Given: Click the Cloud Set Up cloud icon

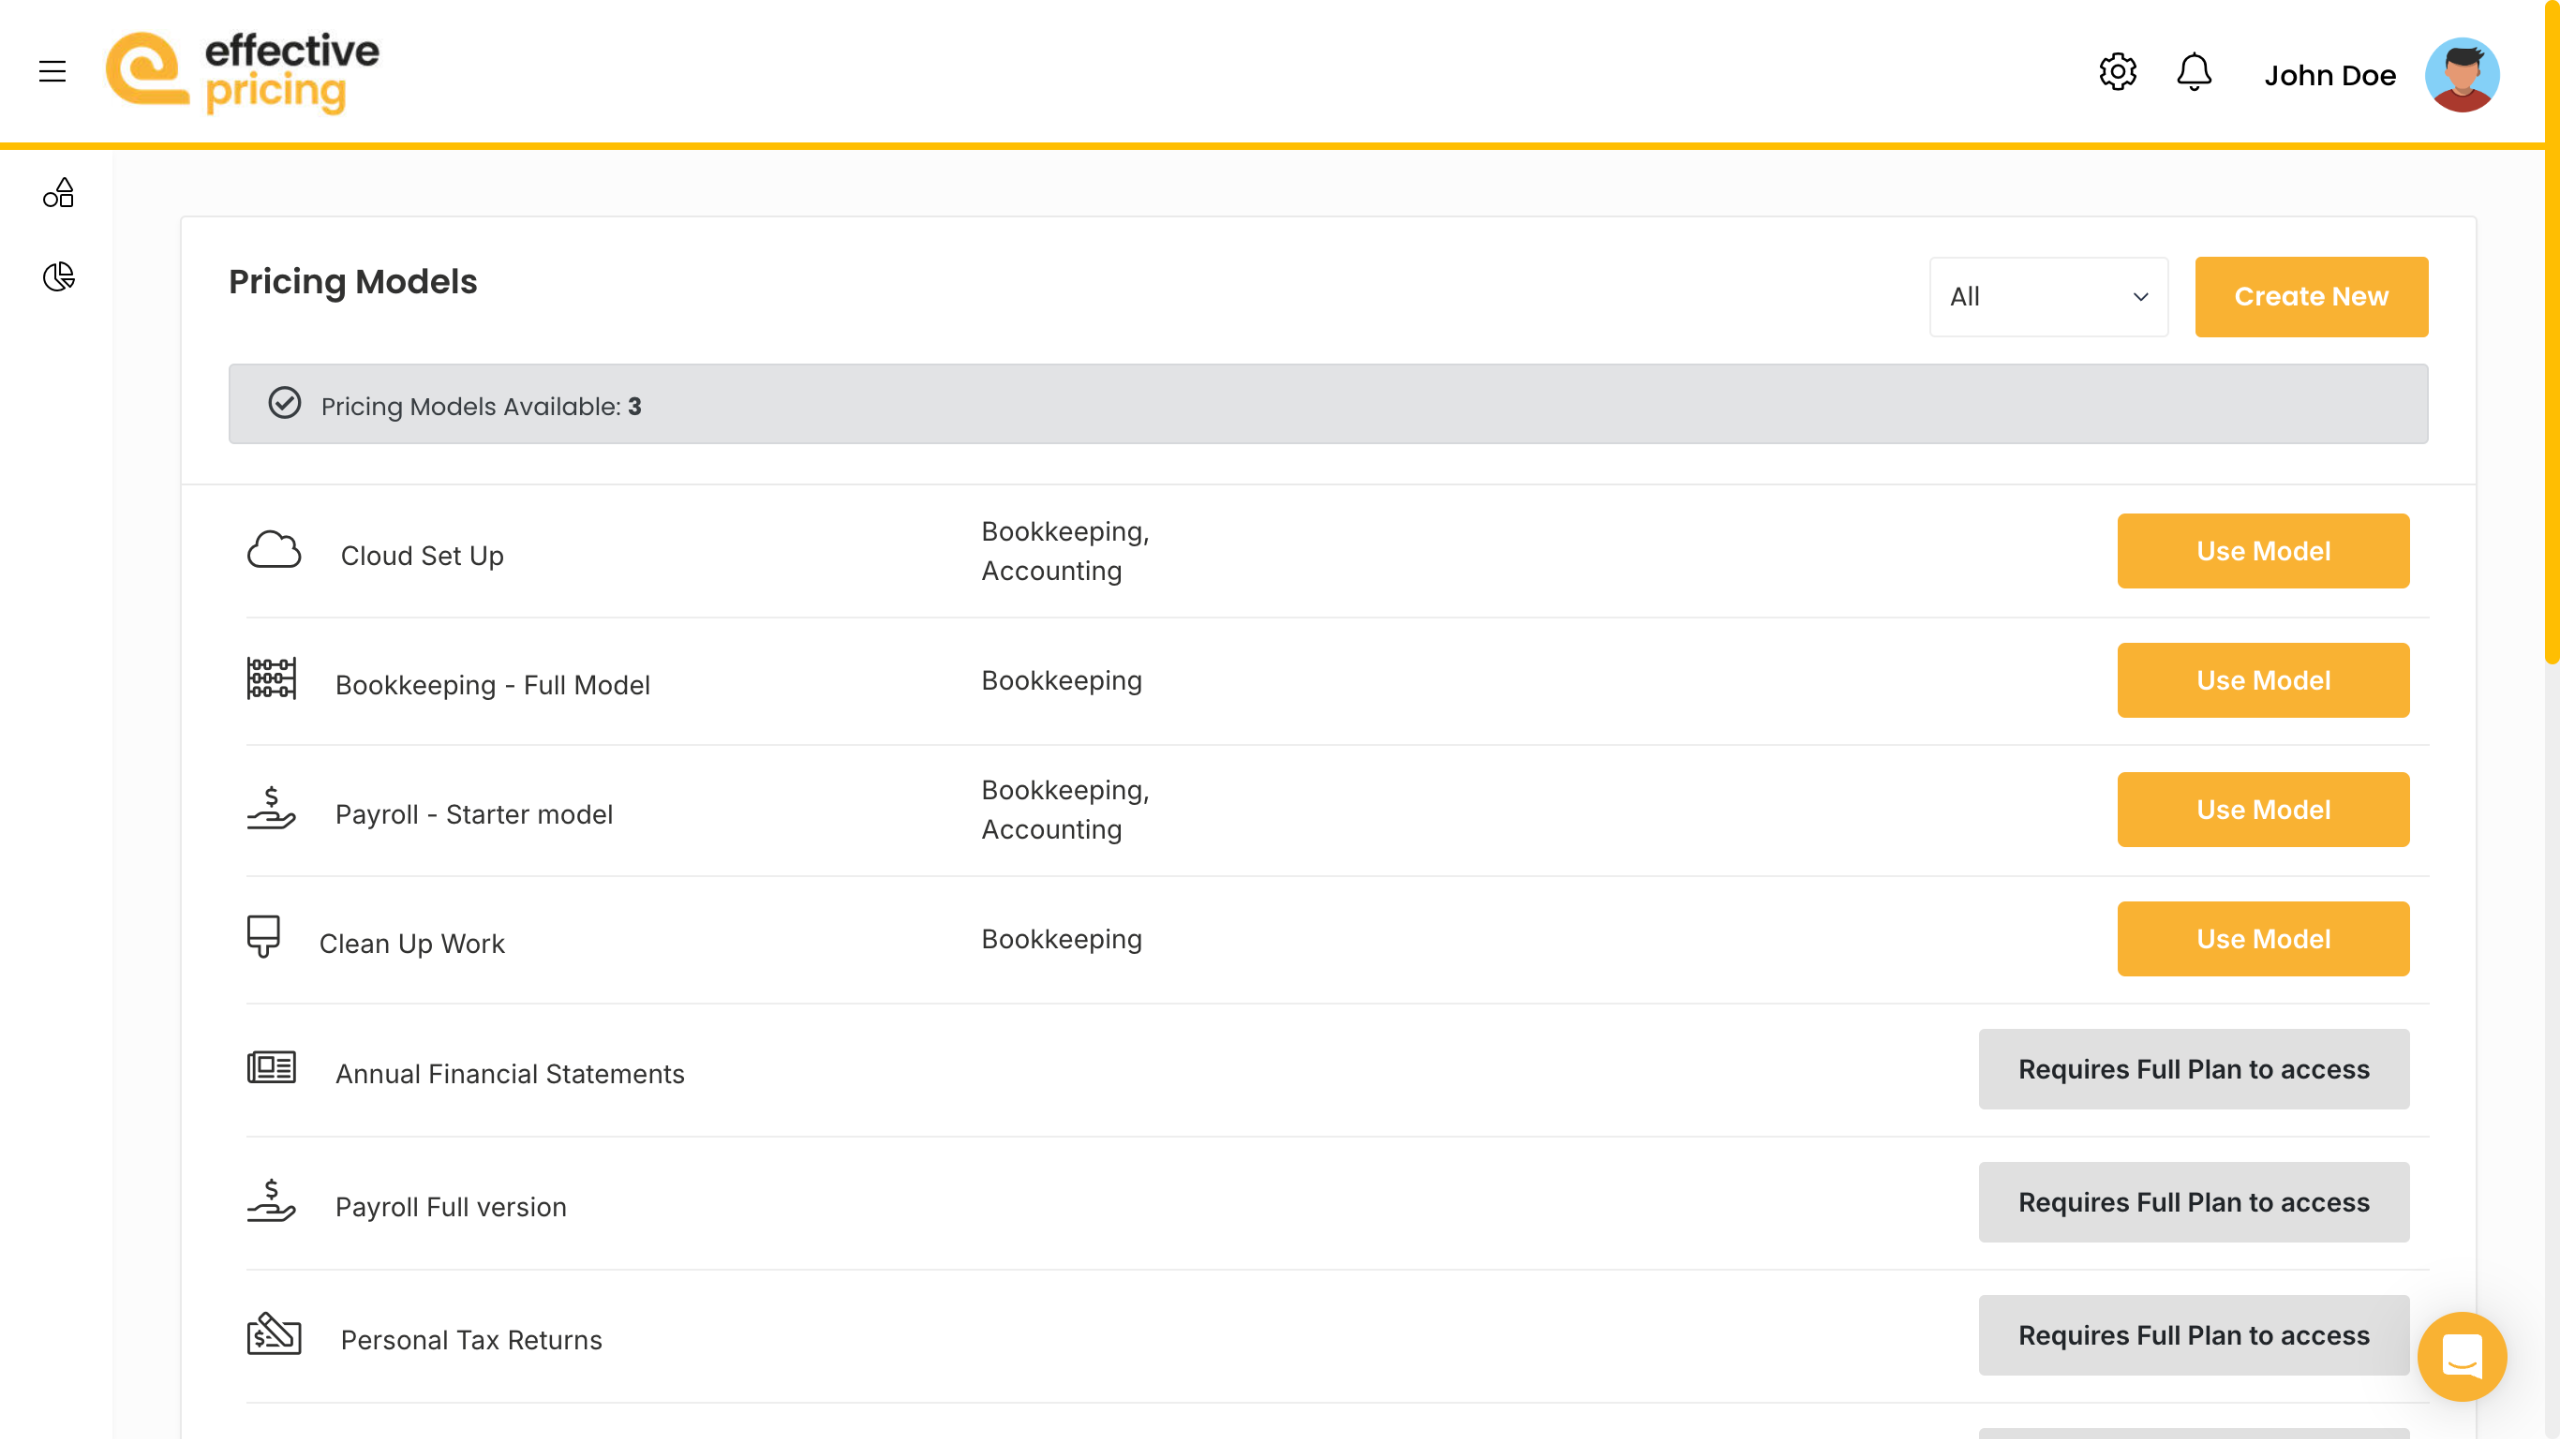Looking at the screenshot, I should 274,551.
